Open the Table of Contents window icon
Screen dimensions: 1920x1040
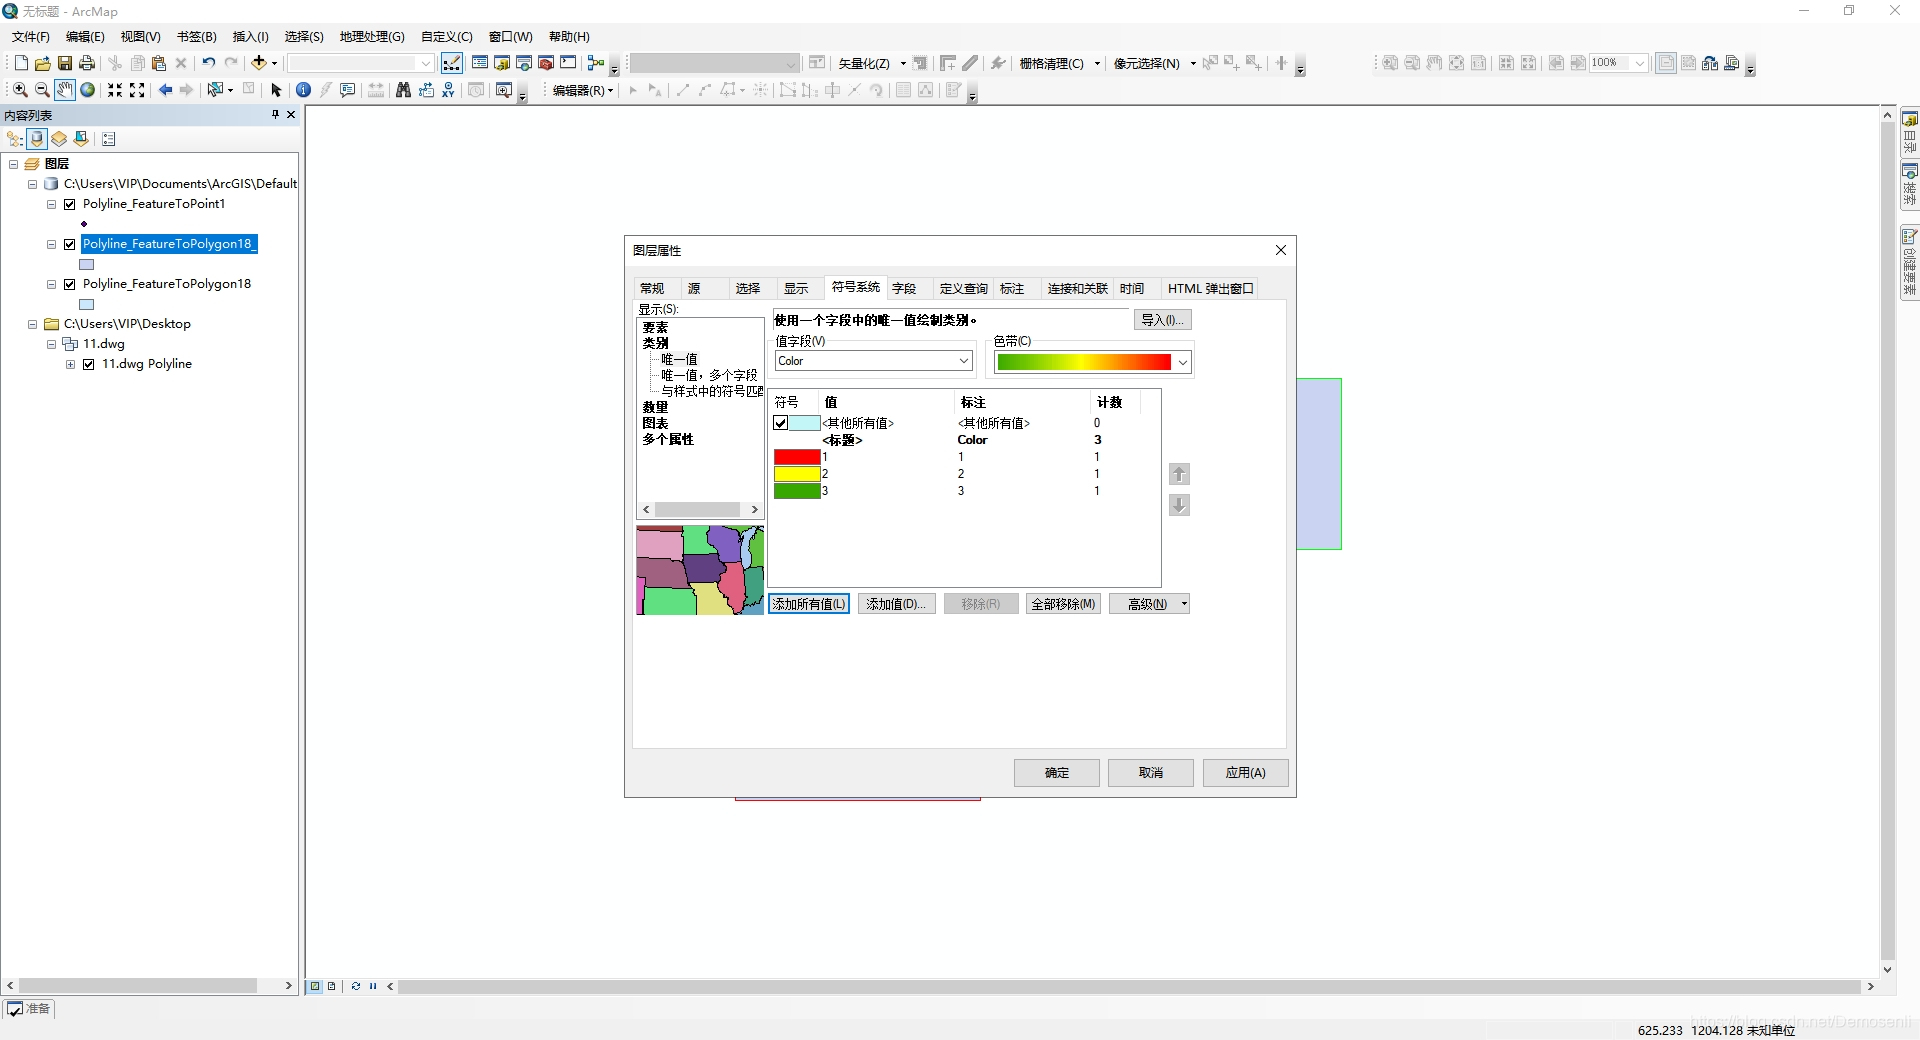[480, 63]
